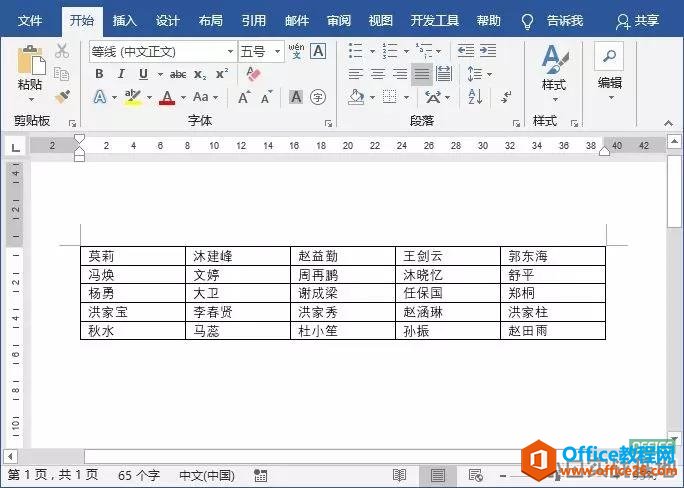
Task: Click the Increase Indent icon
Action: coord(488,51)
